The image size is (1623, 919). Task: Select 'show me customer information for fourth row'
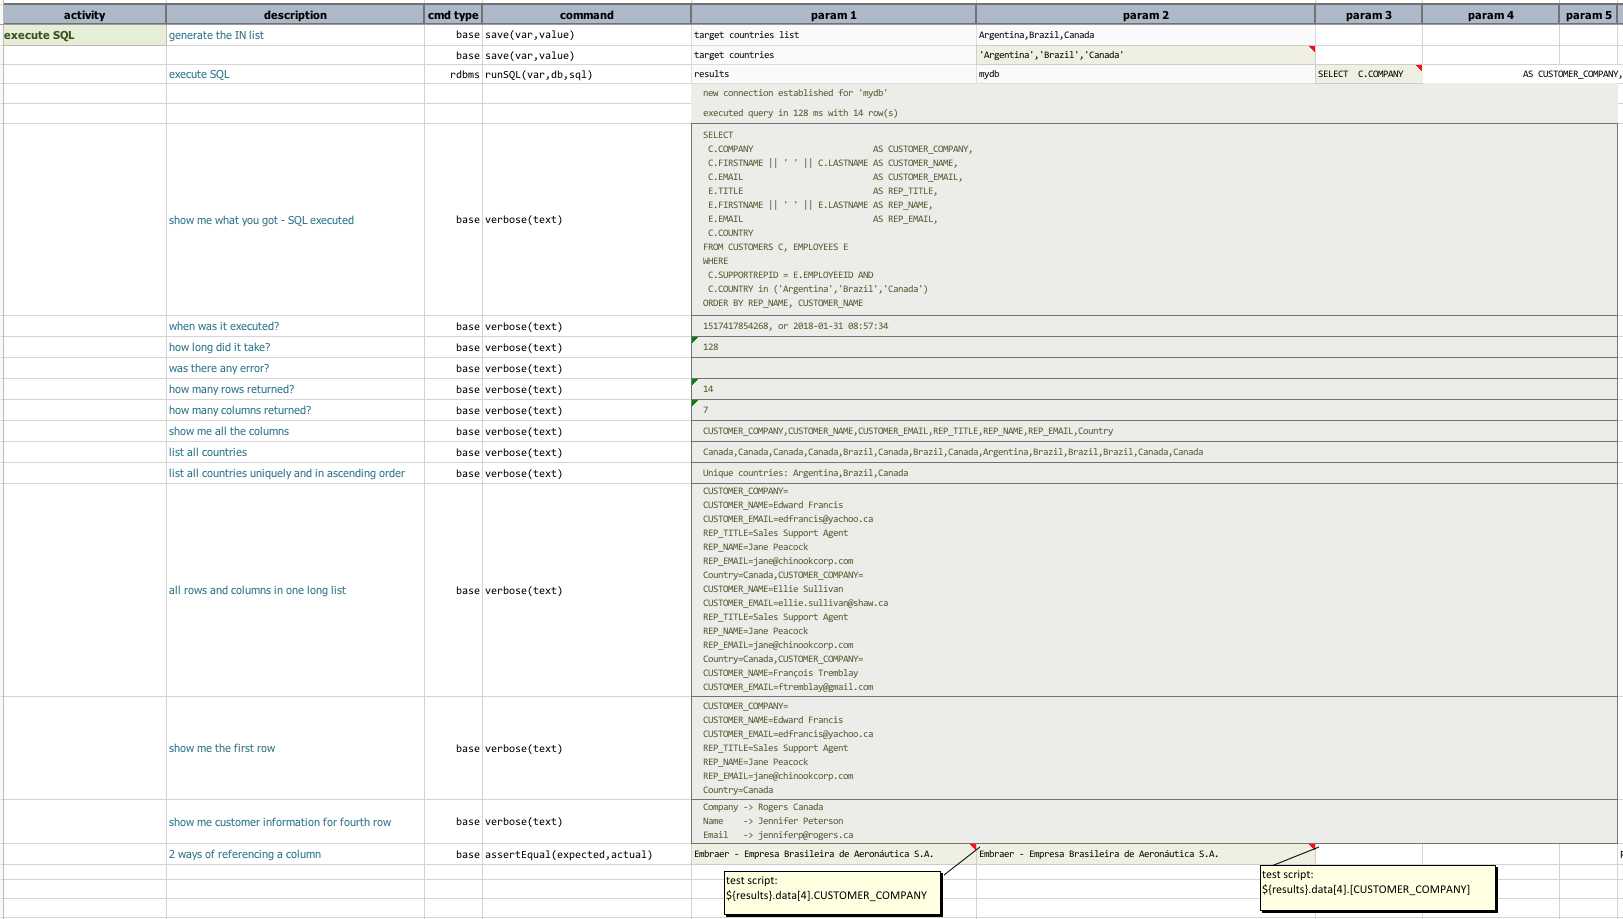pos(295,822)
